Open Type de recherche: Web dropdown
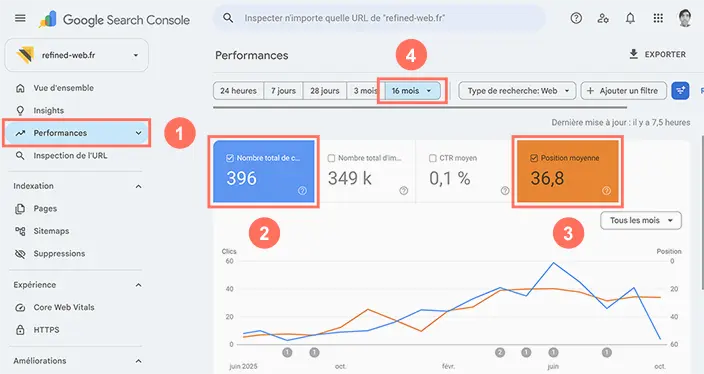 coord(517,91)
